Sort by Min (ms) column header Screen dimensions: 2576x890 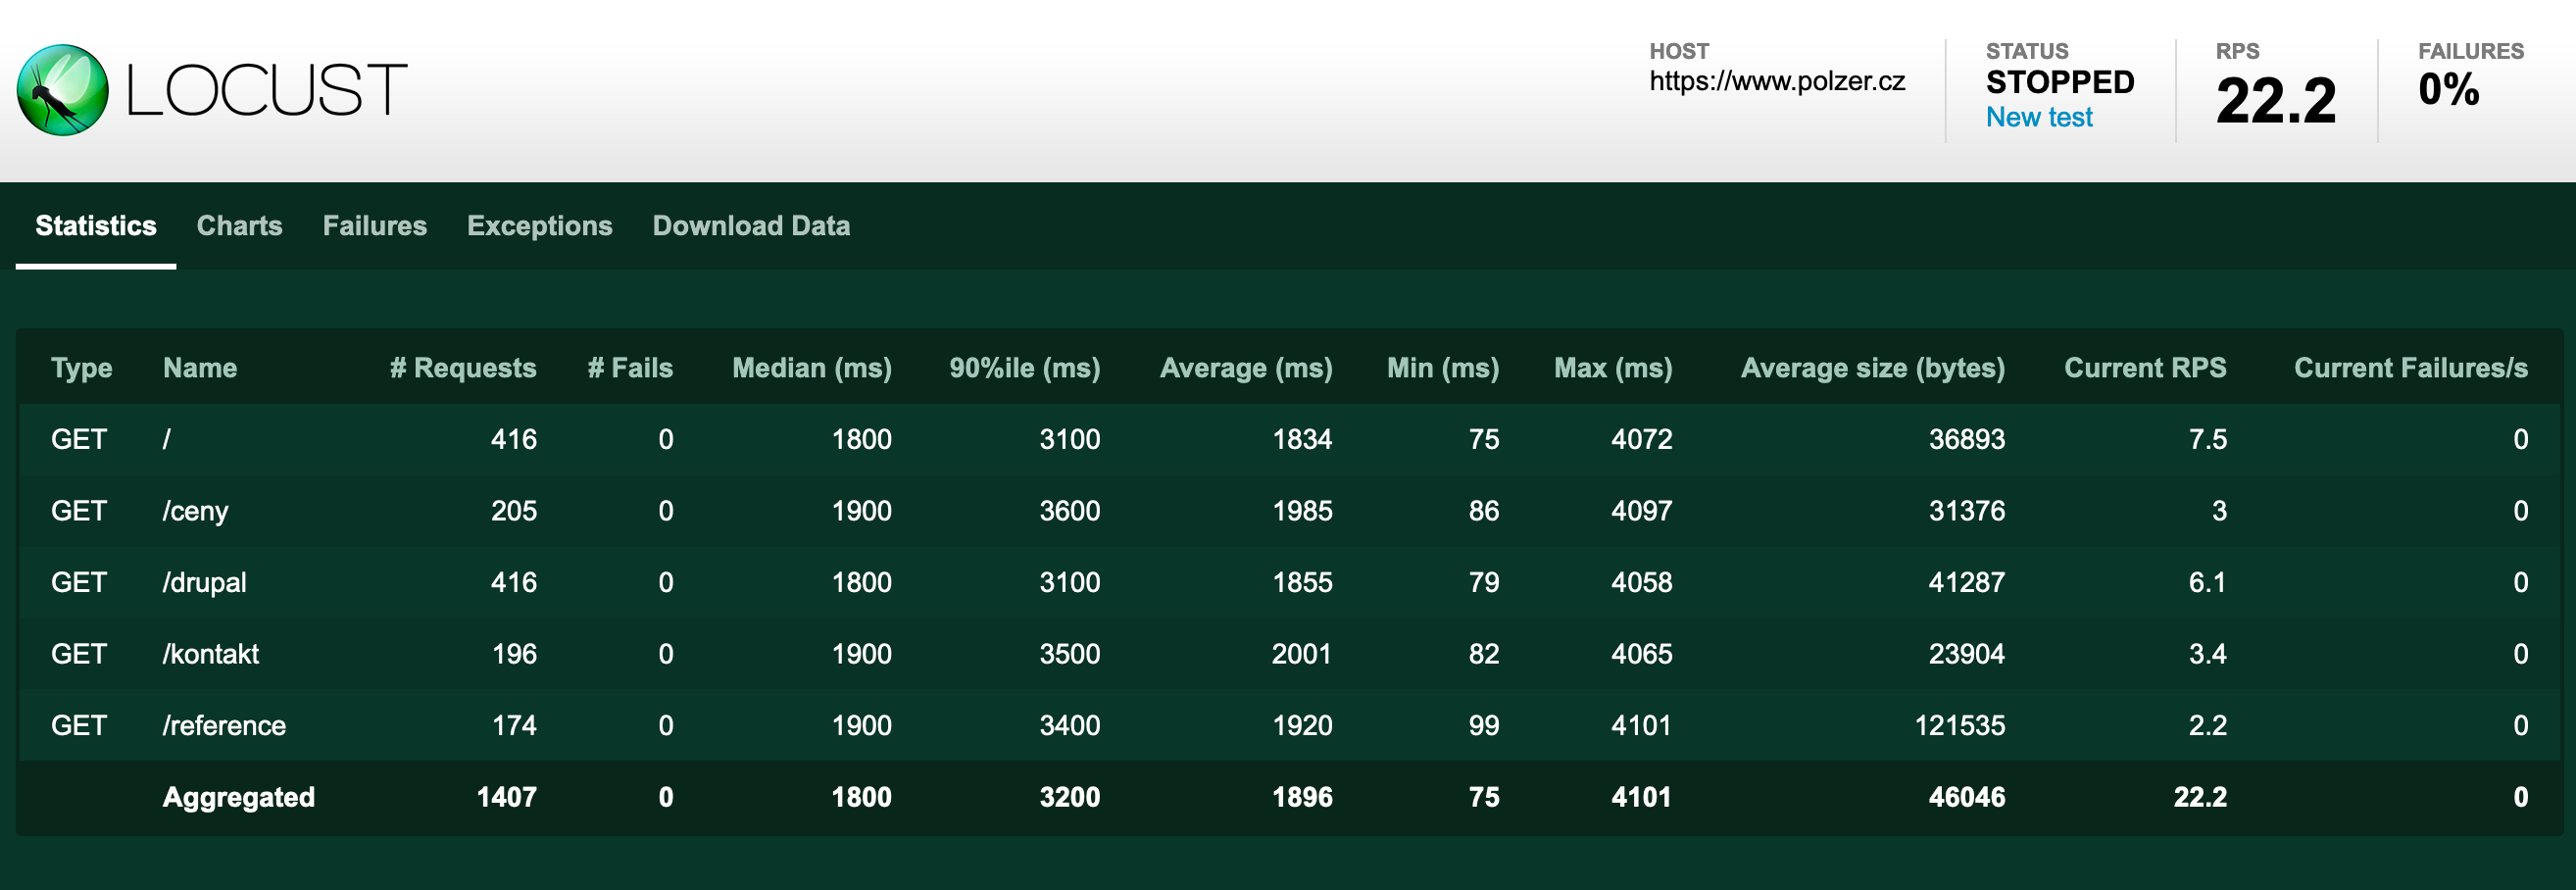point(1443,368)
